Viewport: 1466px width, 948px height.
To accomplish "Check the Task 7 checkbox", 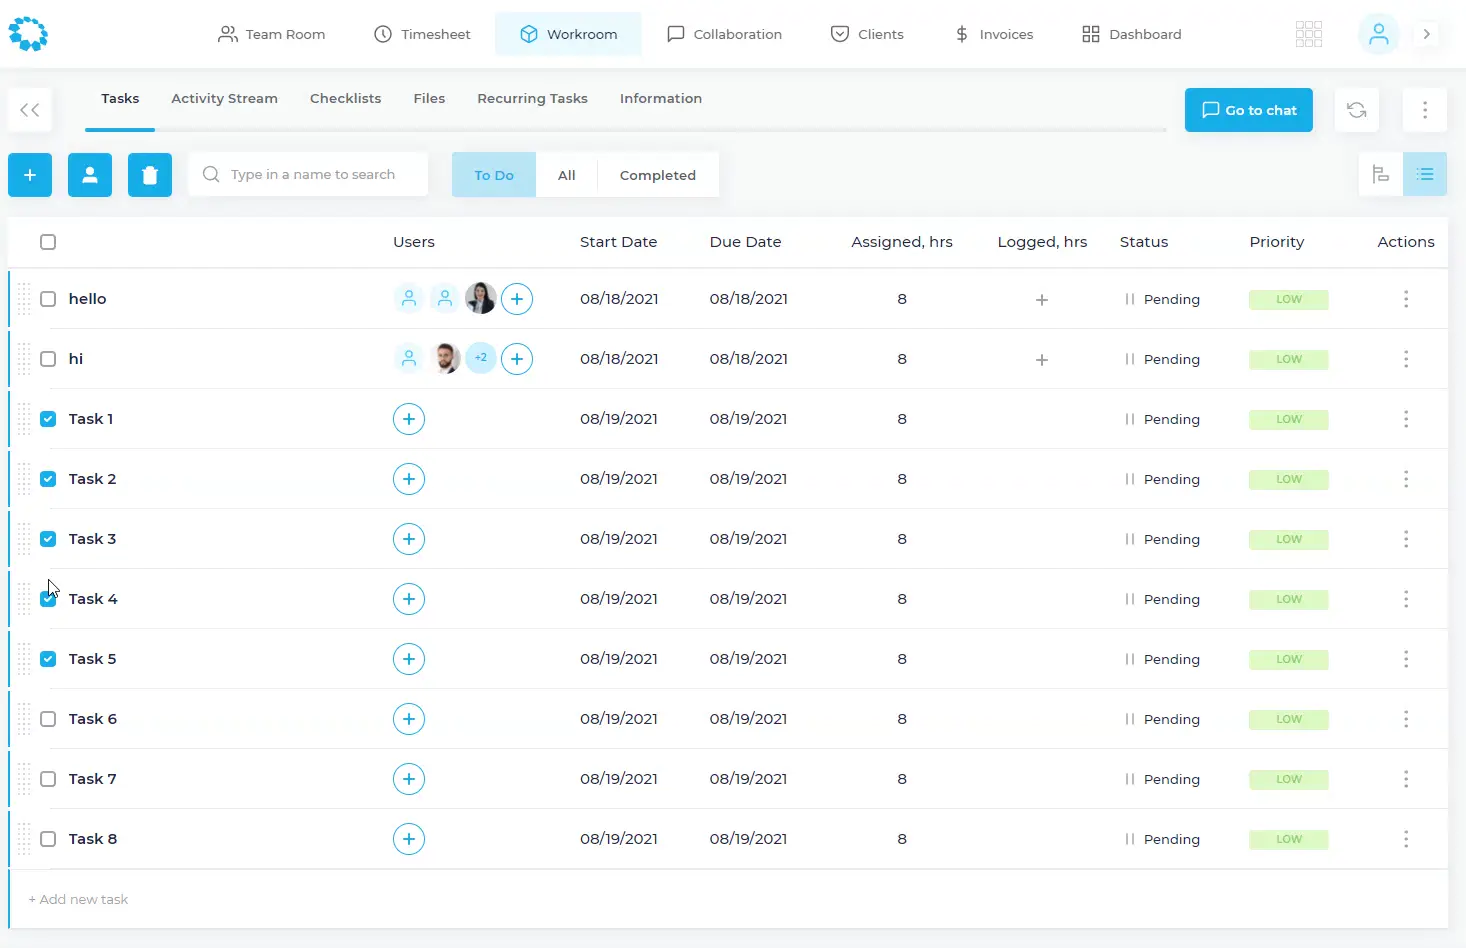I will pos(48,779).
